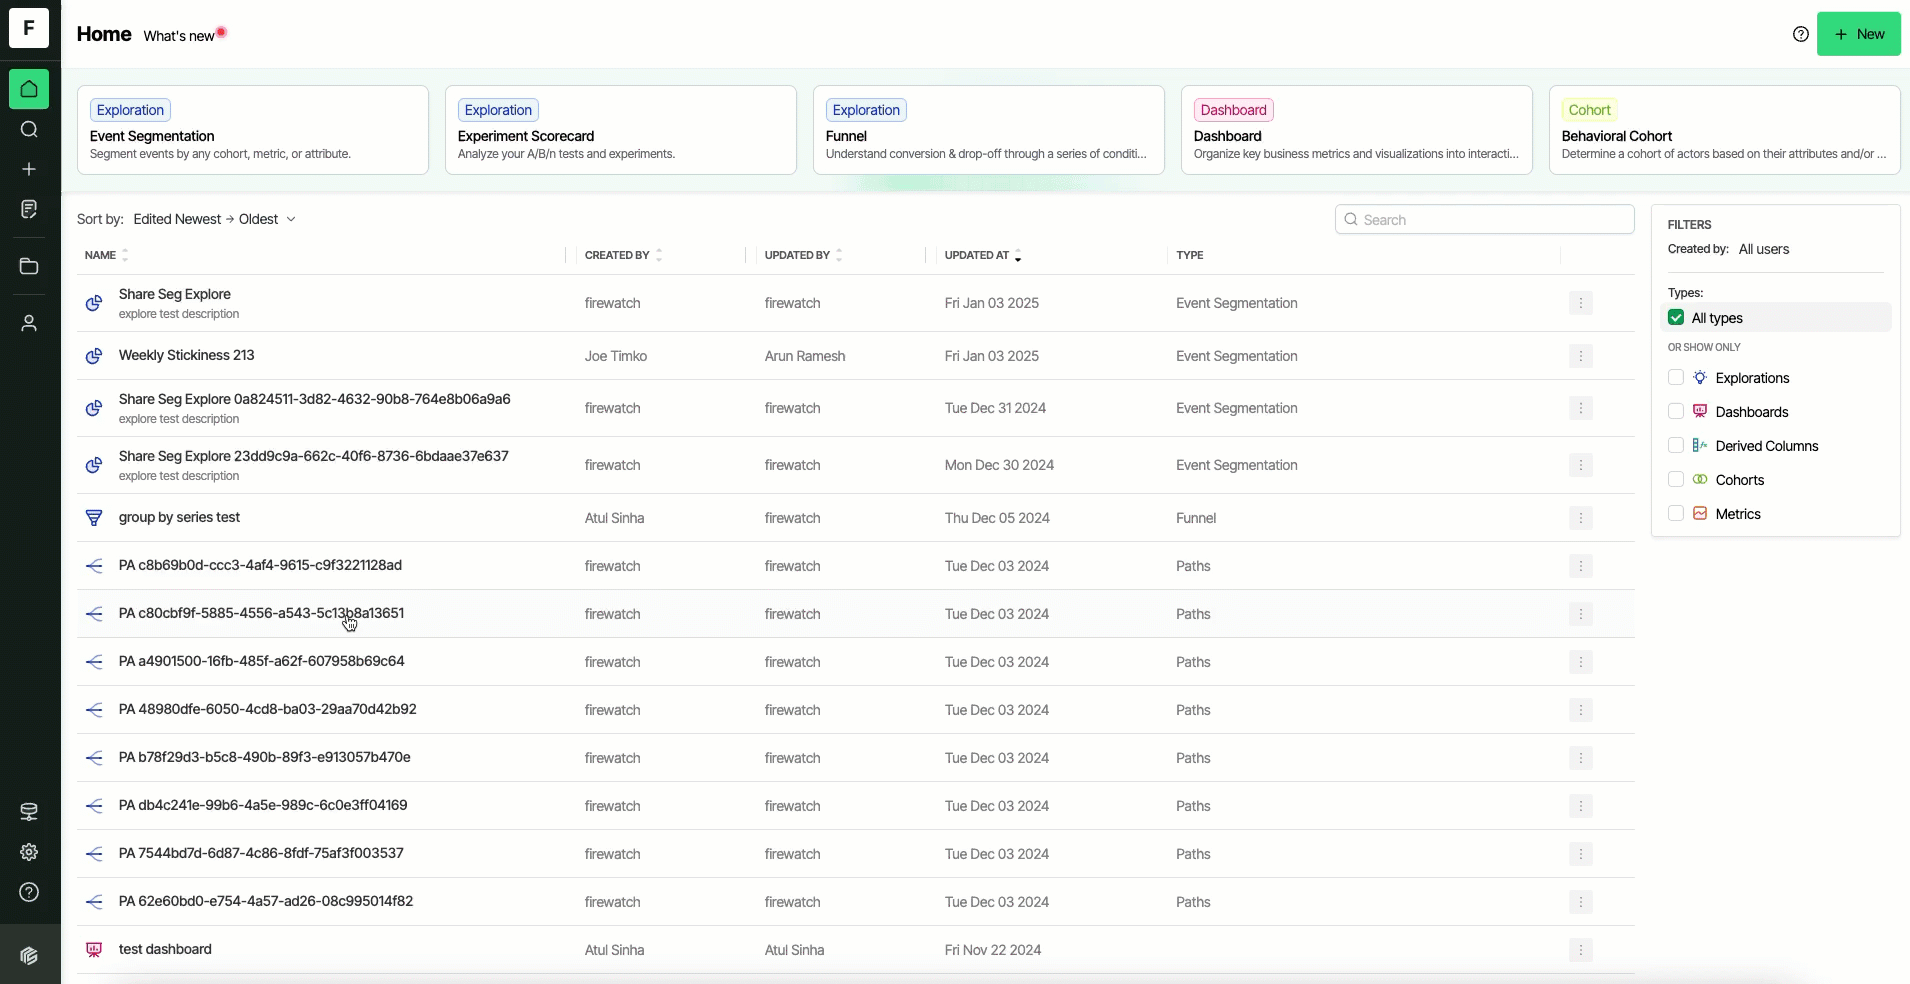Open the search sidebar icon

(29, 129)
